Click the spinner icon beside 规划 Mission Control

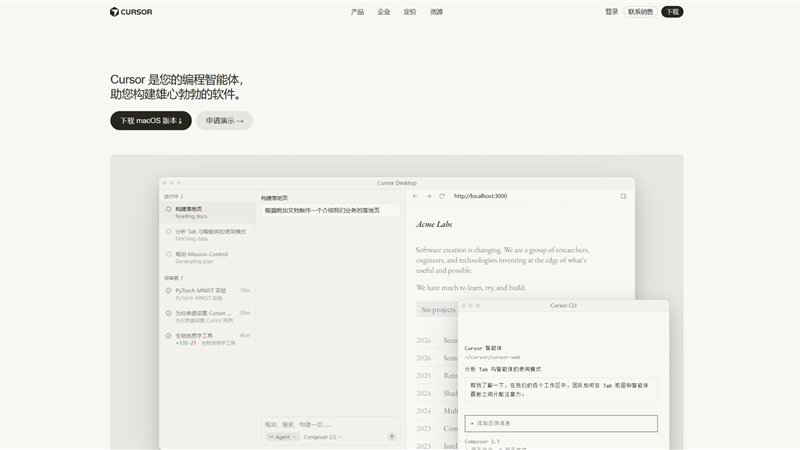point(168,254)
